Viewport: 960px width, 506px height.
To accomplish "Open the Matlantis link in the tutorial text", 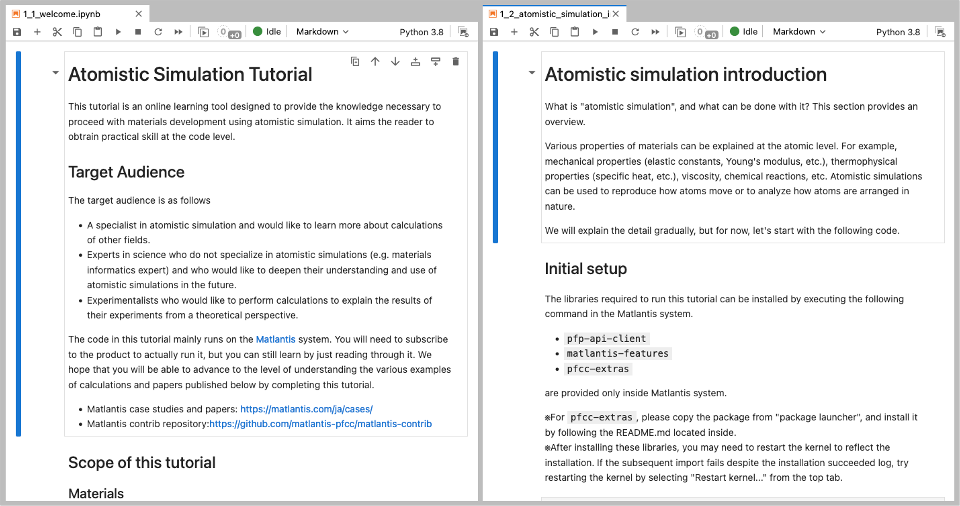I will 276,340.
